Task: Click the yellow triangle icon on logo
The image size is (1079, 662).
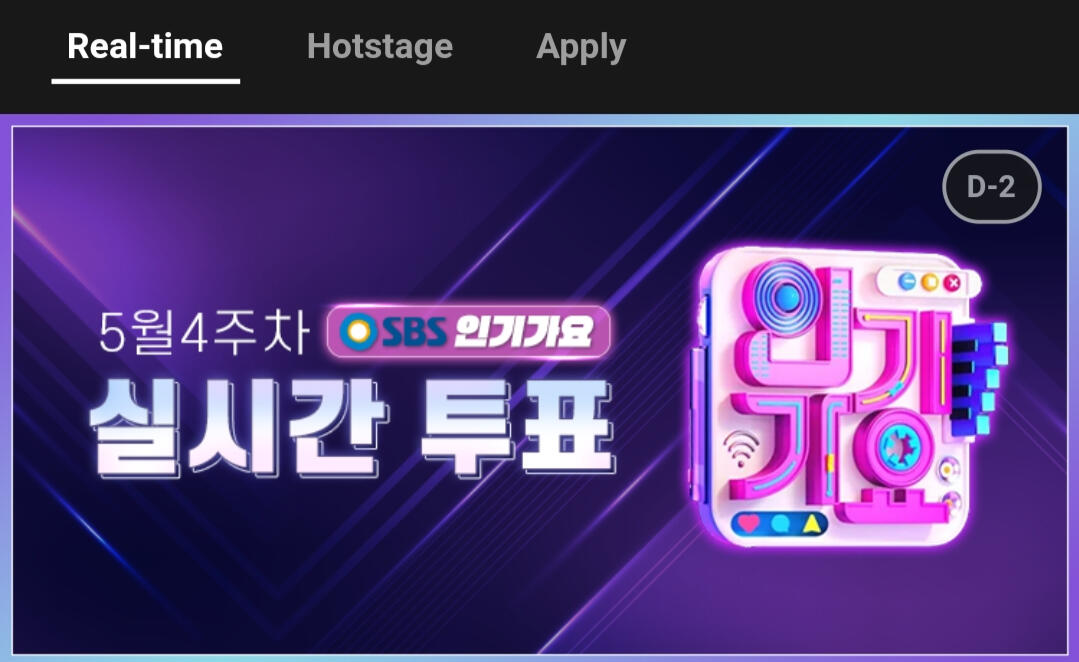Action: click(811, 524)
